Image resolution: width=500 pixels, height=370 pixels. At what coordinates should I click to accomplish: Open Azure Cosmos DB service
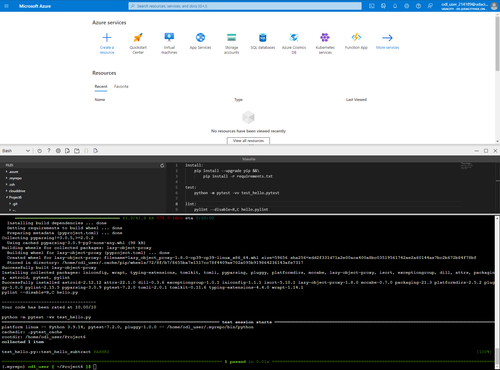point(294,37)
